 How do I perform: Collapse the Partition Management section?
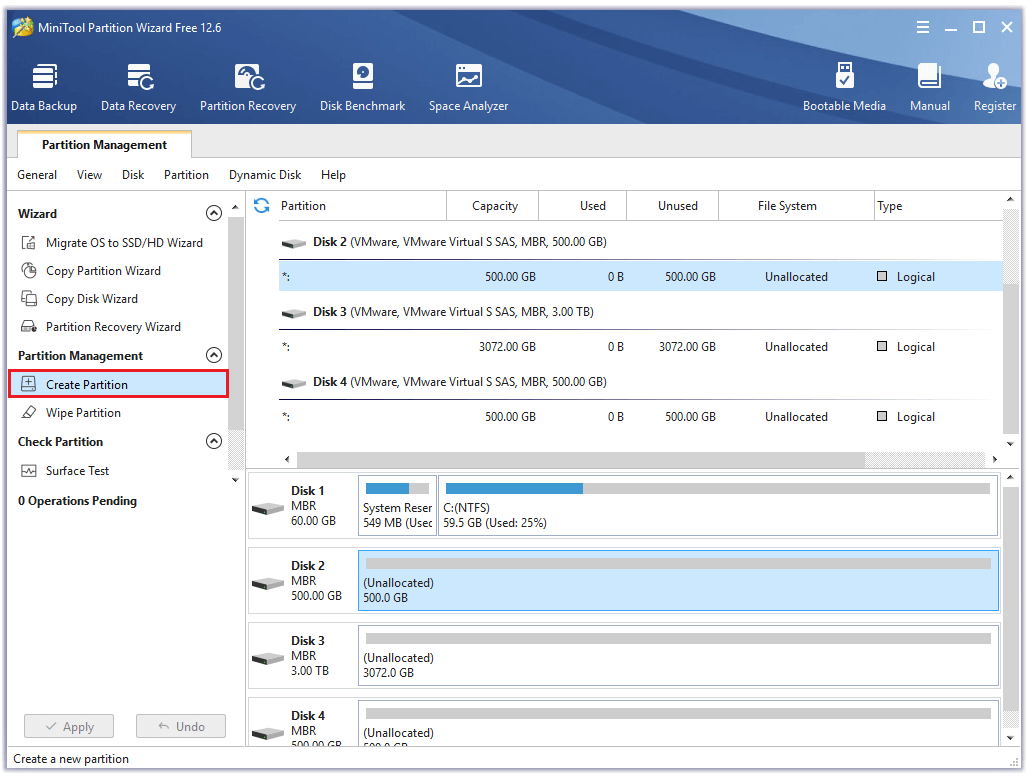tap(214, 355)
